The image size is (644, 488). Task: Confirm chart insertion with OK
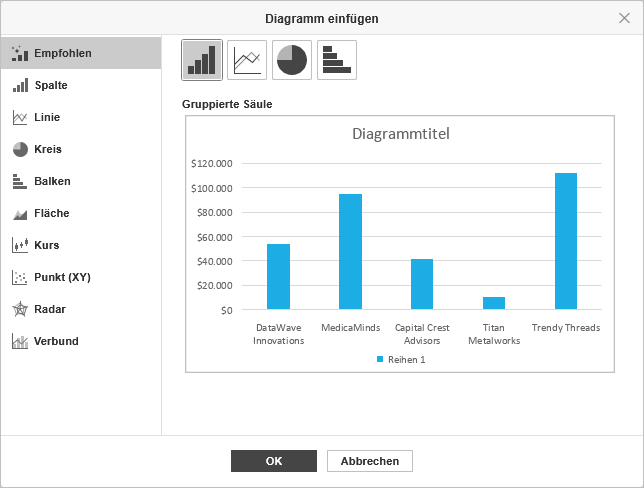[x=274, y=461]
